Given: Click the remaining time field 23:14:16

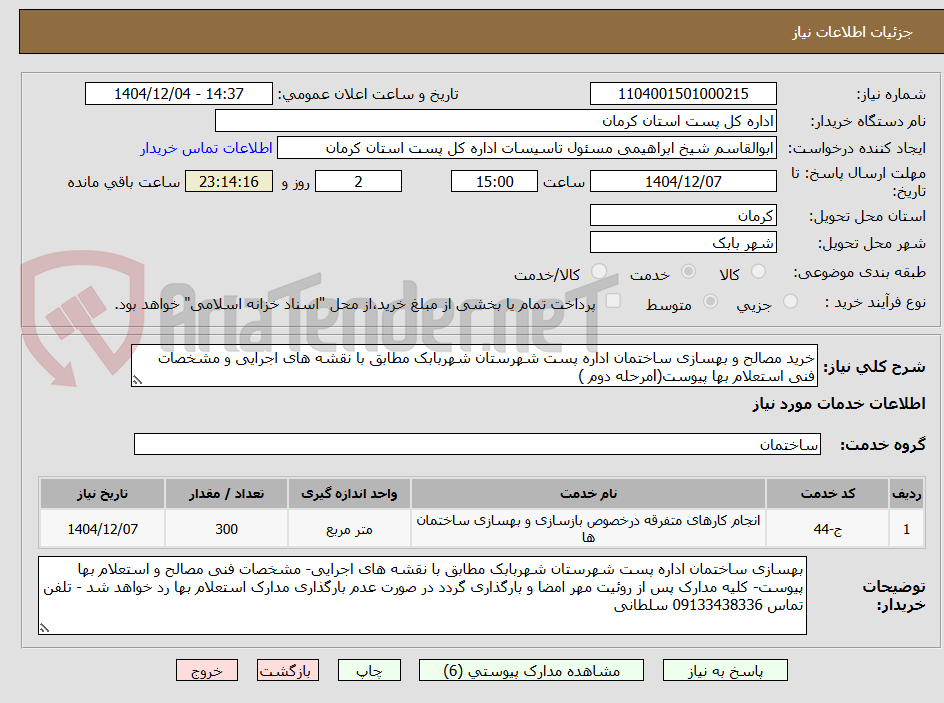Looking at the screenshot, I should (229, 181).
